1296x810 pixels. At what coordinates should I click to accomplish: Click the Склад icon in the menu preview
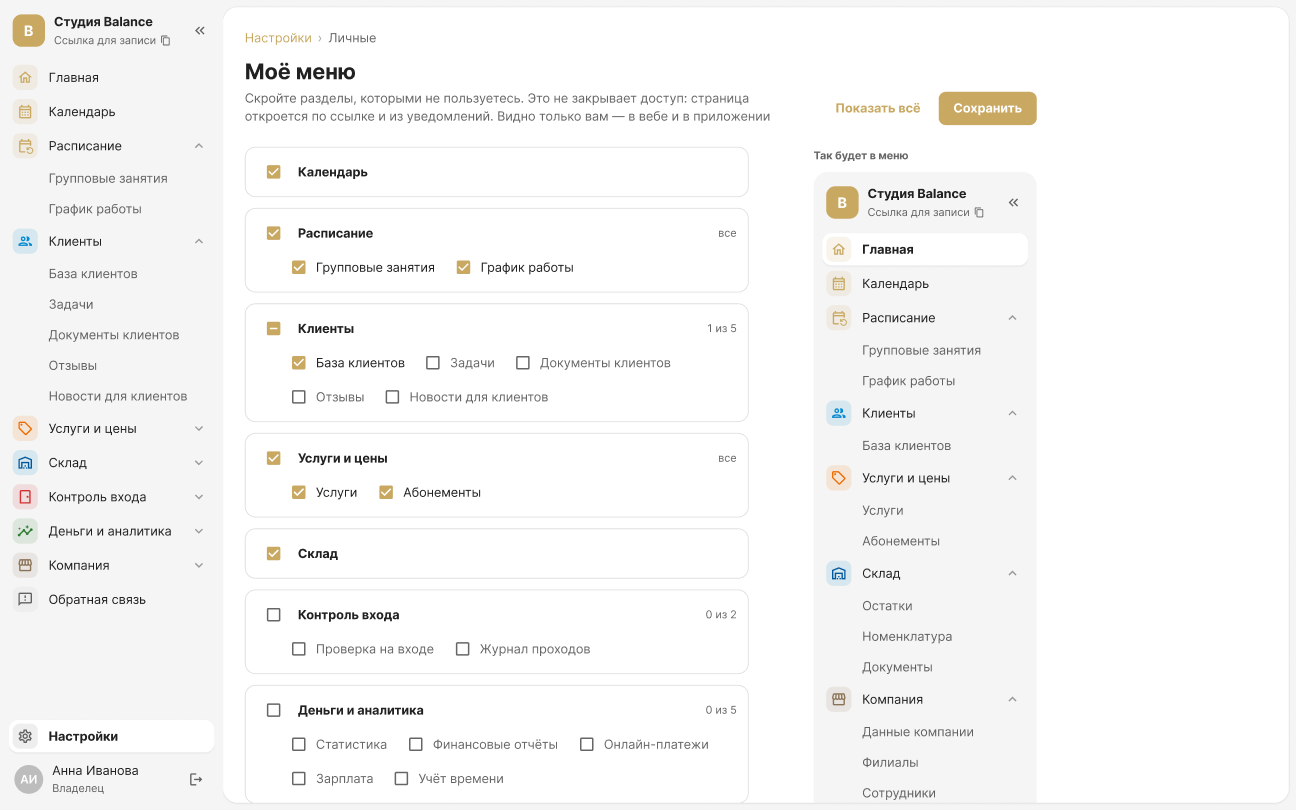839,574
